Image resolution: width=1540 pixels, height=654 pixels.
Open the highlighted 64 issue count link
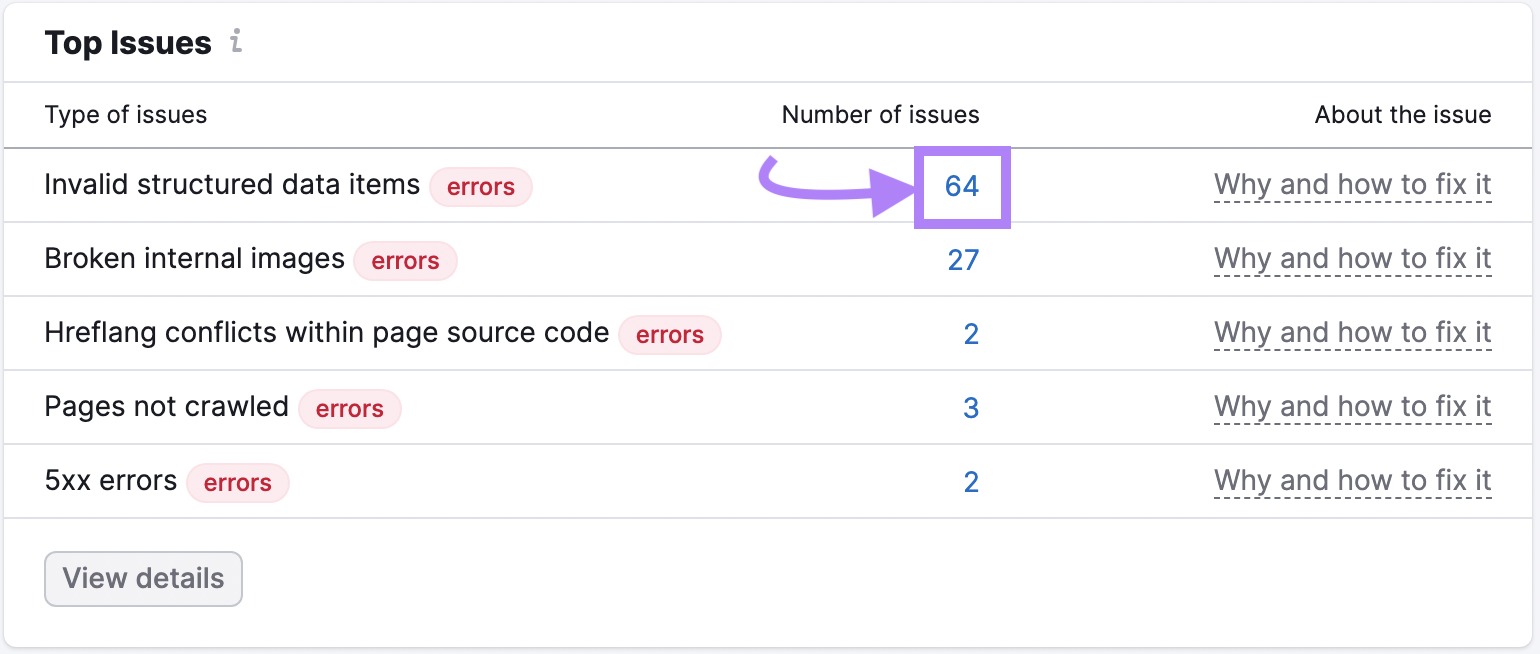962,186
